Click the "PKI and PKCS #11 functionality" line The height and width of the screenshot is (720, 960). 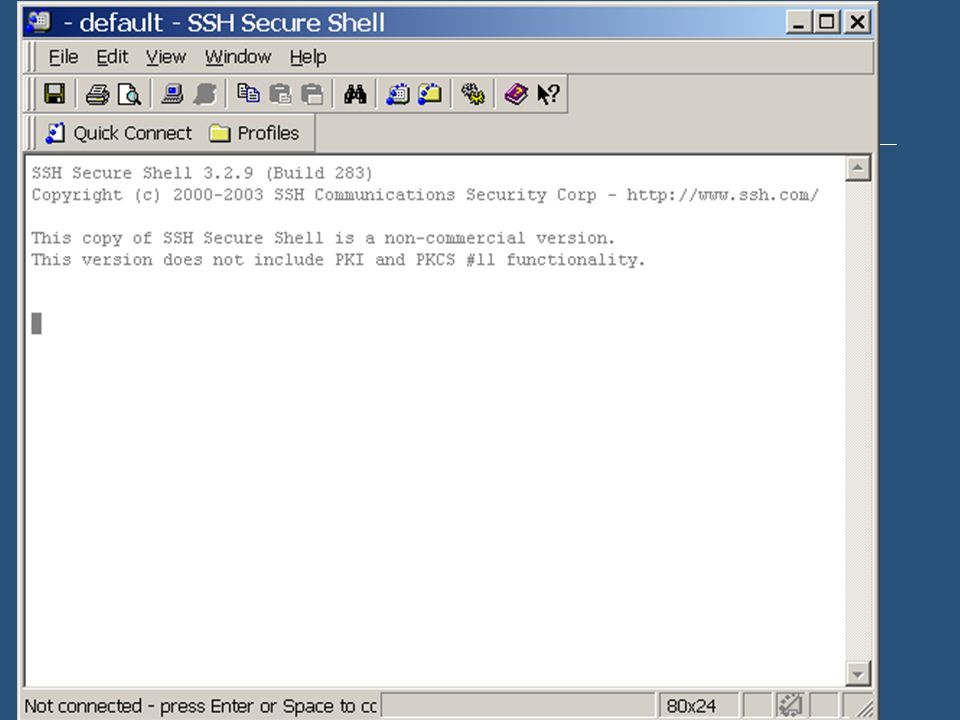(x=339, y=260)
